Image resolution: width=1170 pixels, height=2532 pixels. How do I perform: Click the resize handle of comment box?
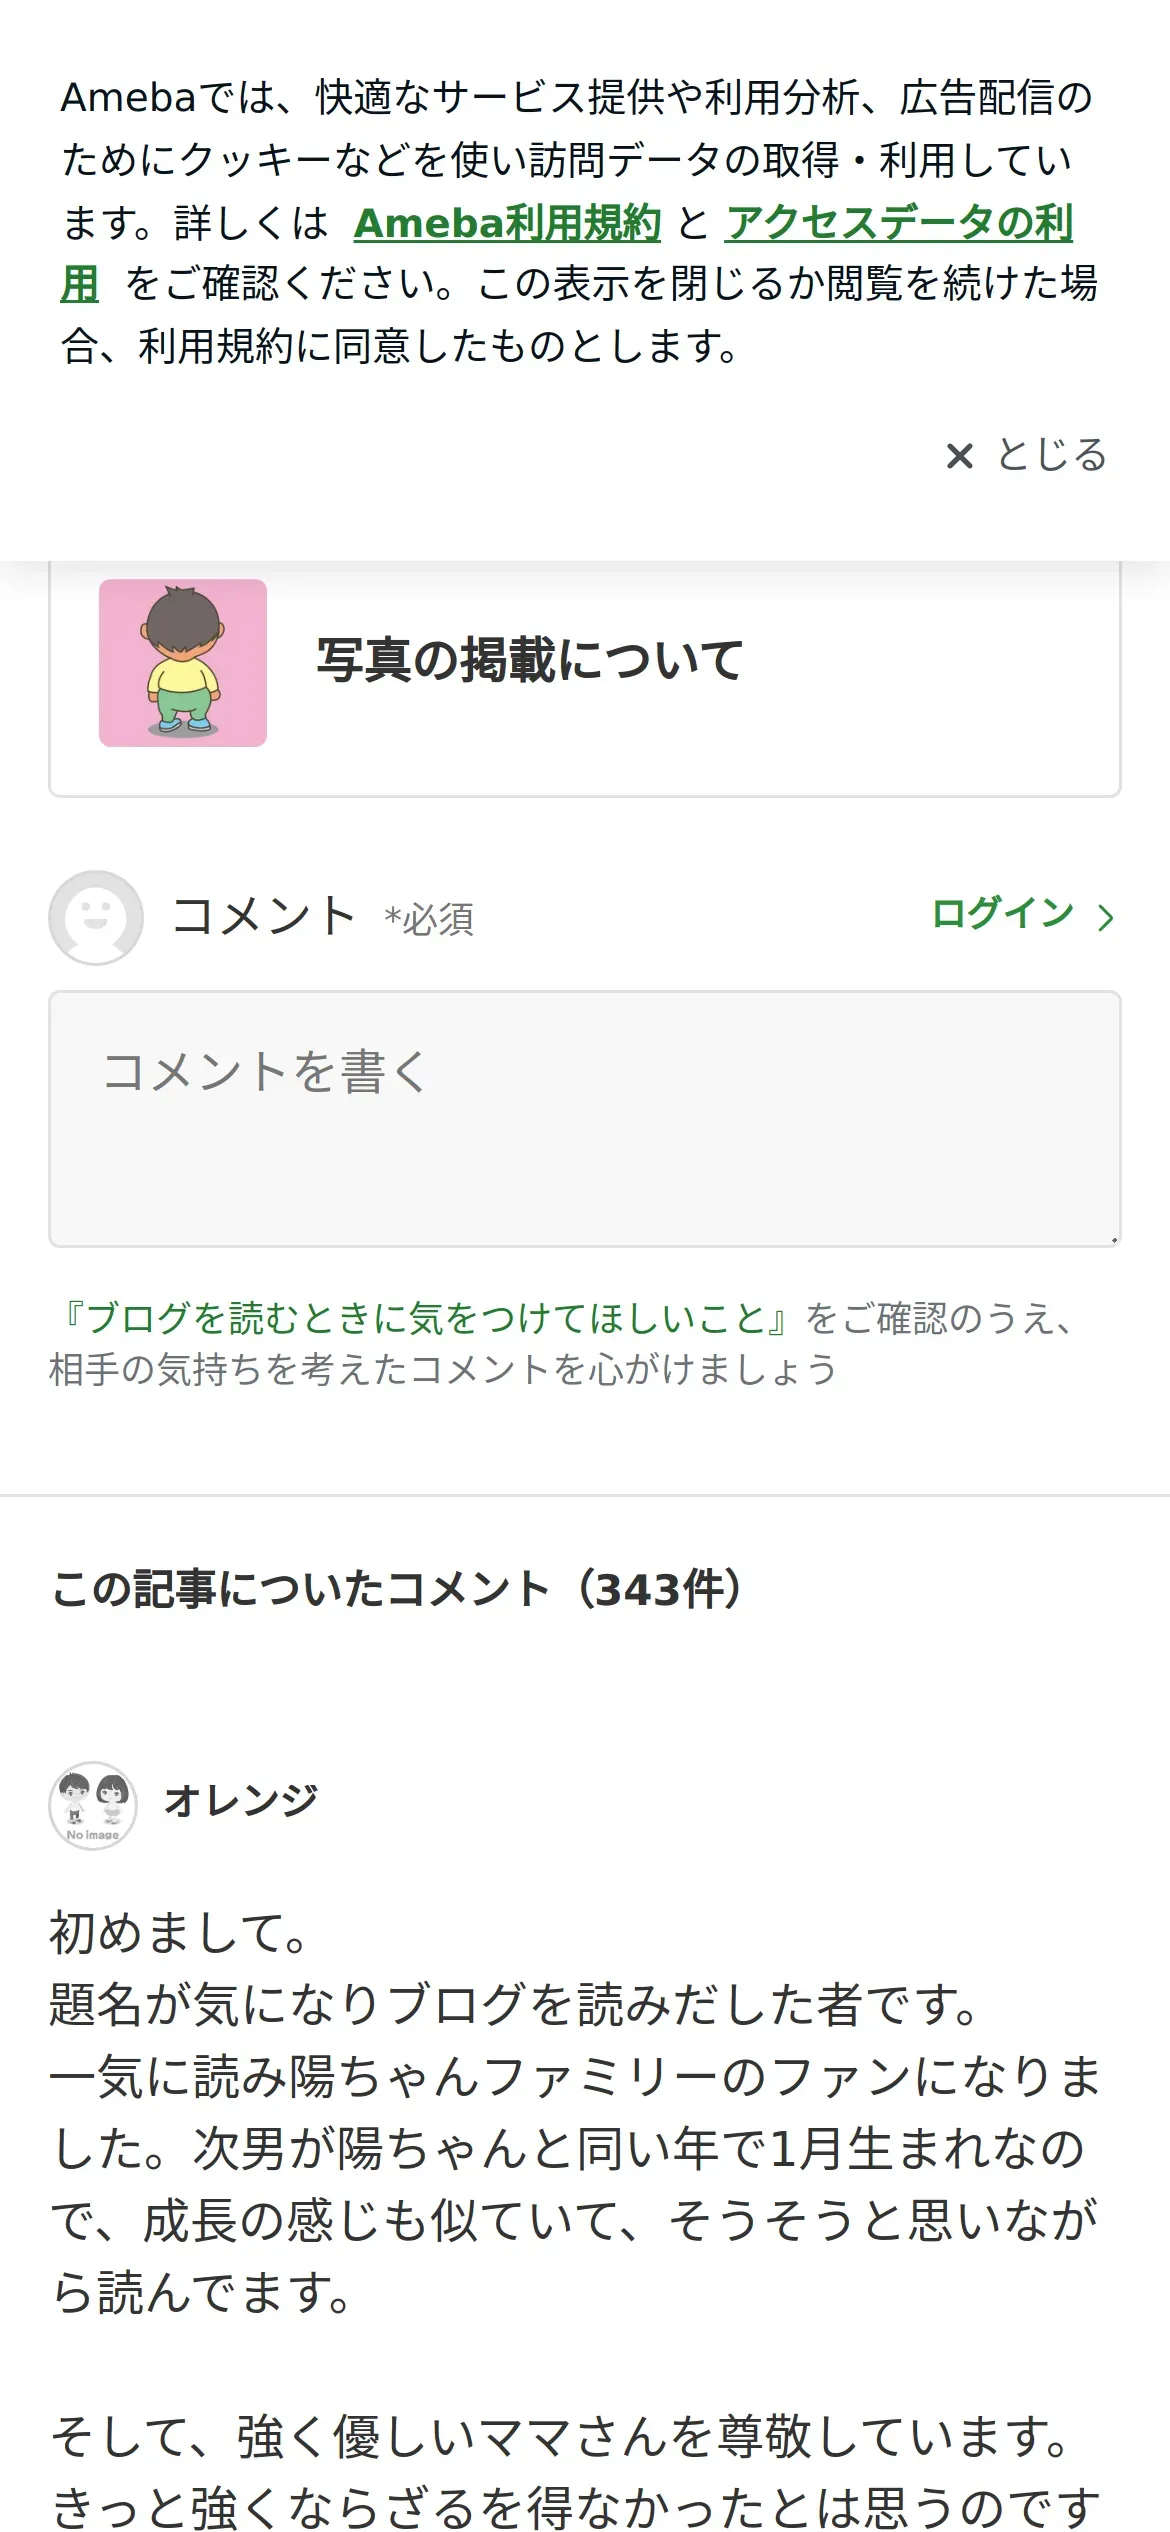pyautogui.click(x=1113, y=1240)
